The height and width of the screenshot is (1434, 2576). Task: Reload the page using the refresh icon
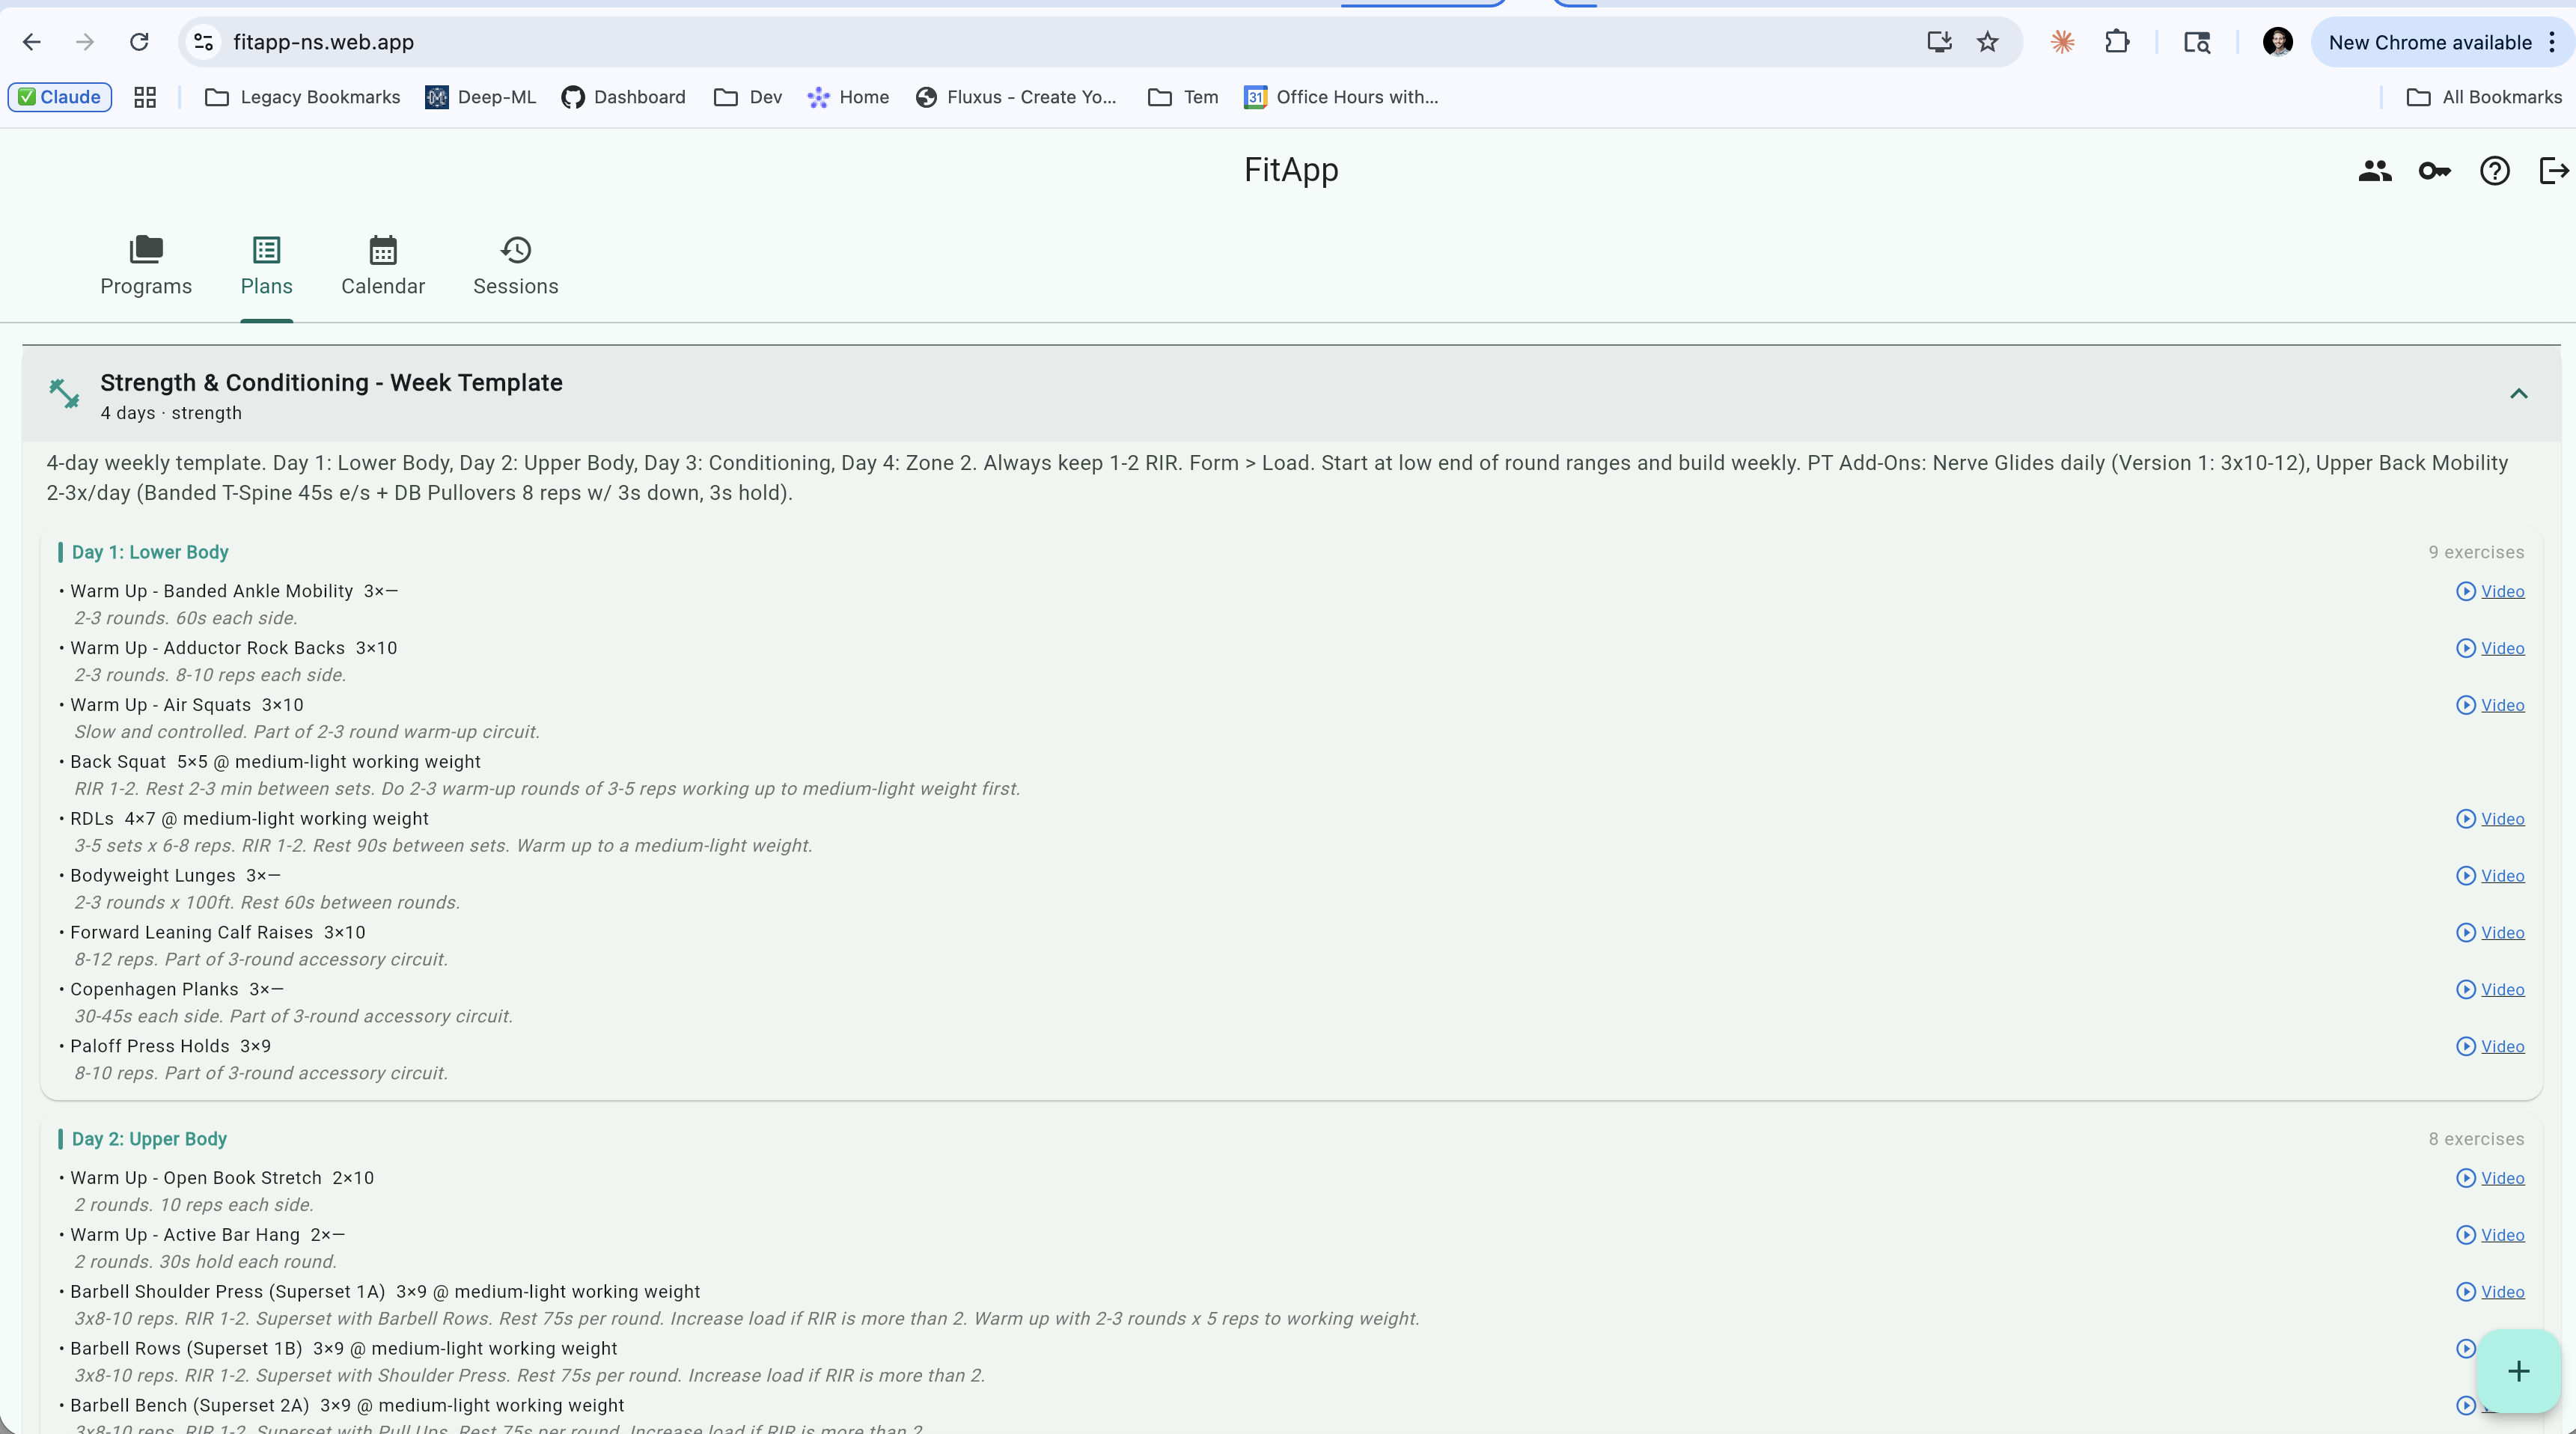(x=140, y=42)
